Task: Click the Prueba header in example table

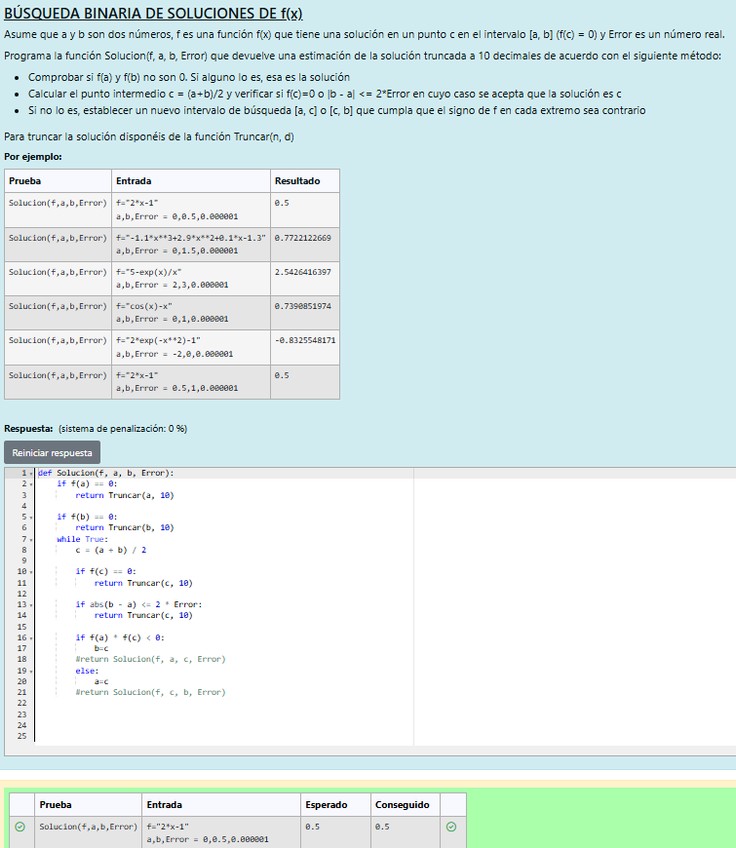Action: (25, 181)
